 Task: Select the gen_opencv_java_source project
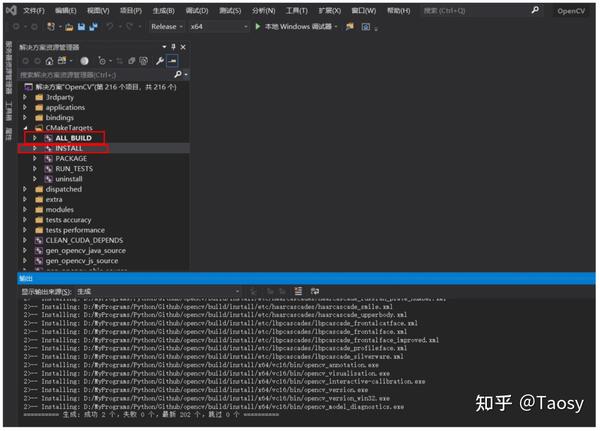click(x=86, y=251)
